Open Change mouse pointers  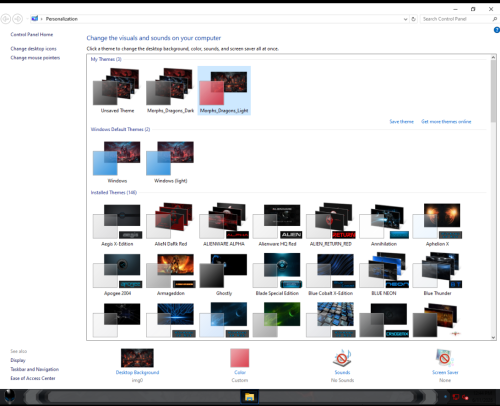35,58
